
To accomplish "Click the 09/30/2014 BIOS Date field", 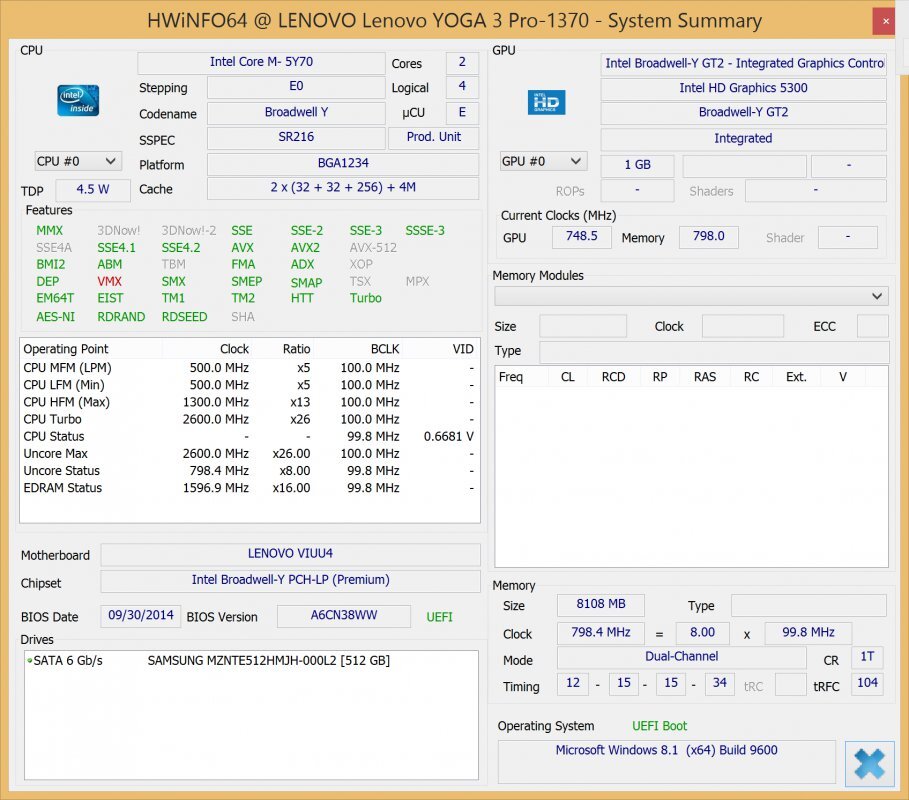I will tap(140, 616).
